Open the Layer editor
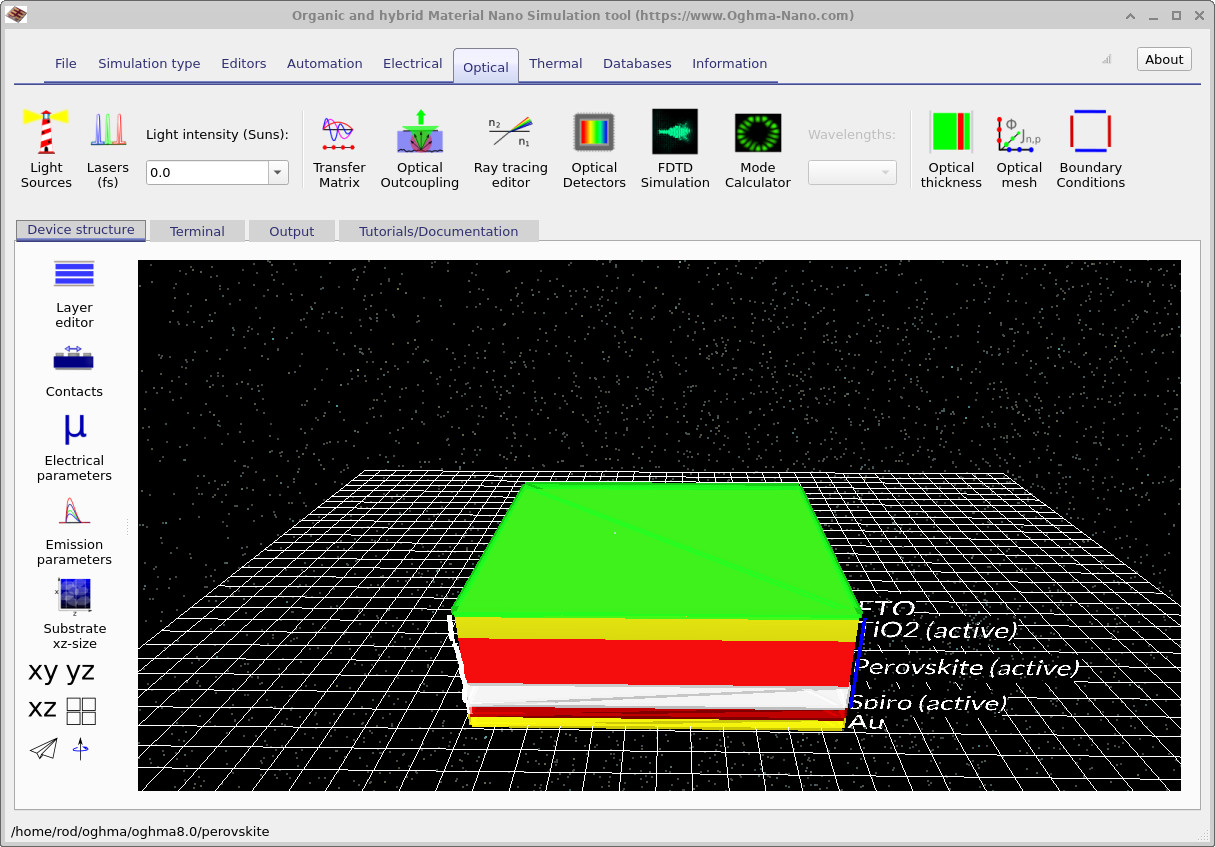Screen dimensions: 1215x847 tap(74, 290)
